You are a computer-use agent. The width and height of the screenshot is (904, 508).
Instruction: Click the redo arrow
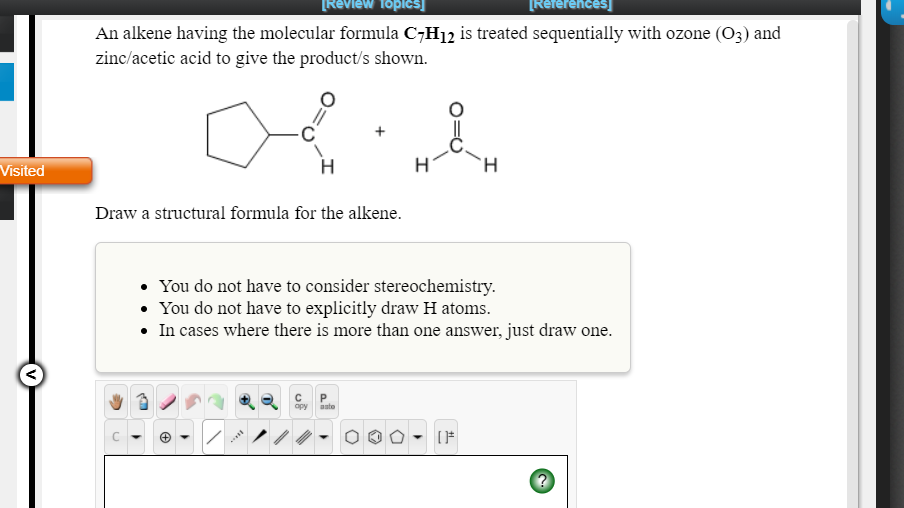pyautogui.click(x=218, y=402)
